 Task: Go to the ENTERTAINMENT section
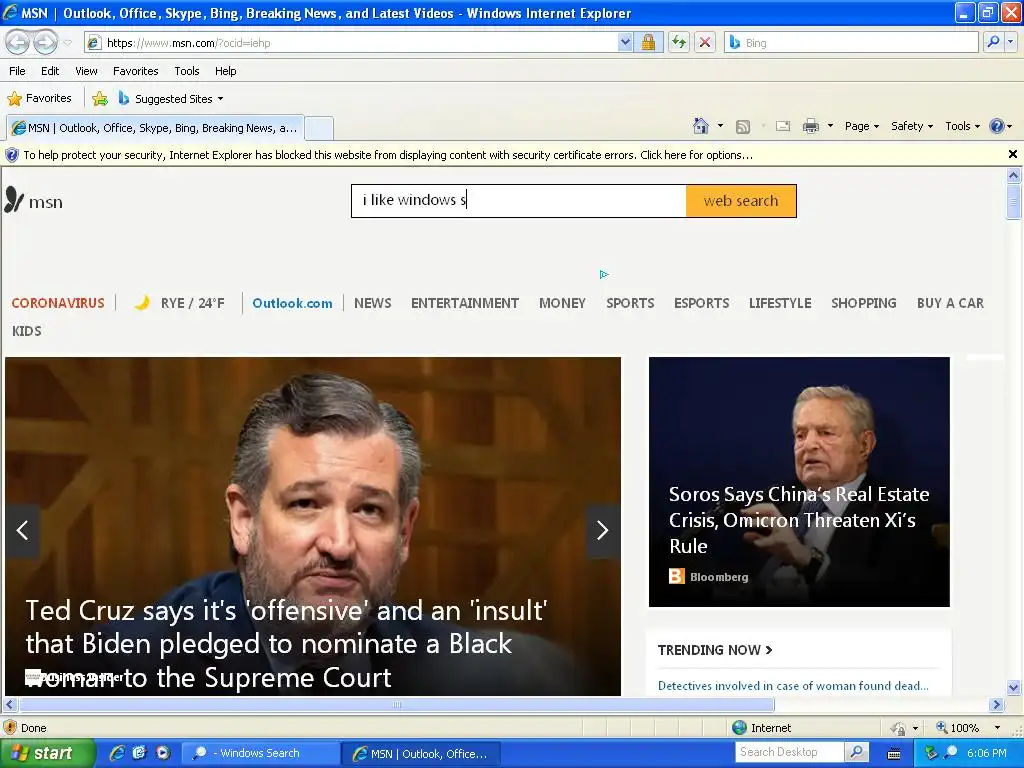(465, 303)
